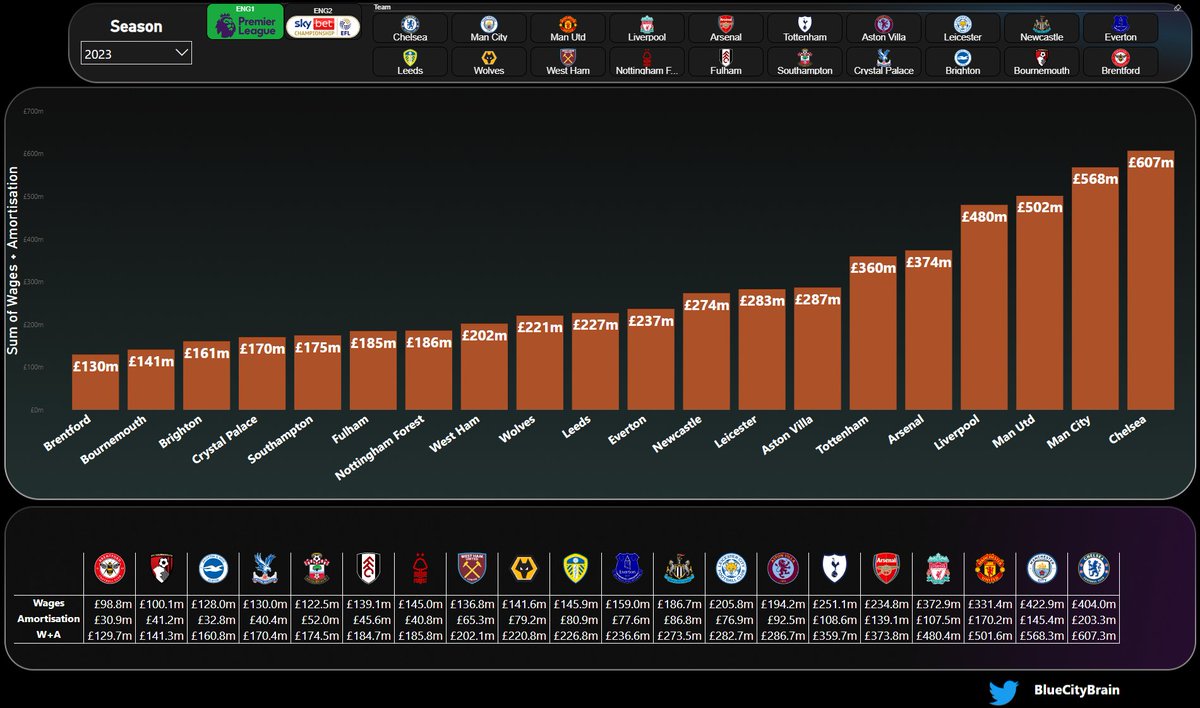Image resolution: width=1200 pixels, height=708 pixels.
Task: Select the Liverpool £480m bar
Action: coord(984,307)
